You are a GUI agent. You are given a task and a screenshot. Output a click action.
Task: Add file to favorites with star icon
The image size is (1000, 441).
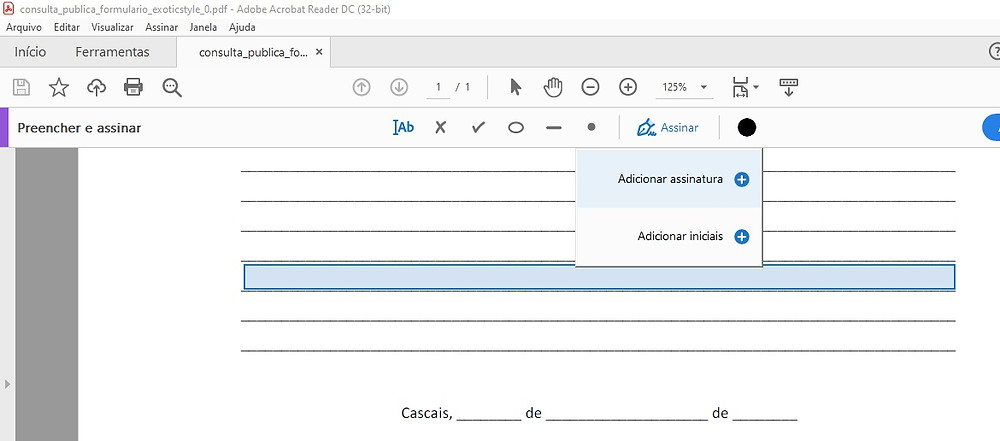click(59, 87)
